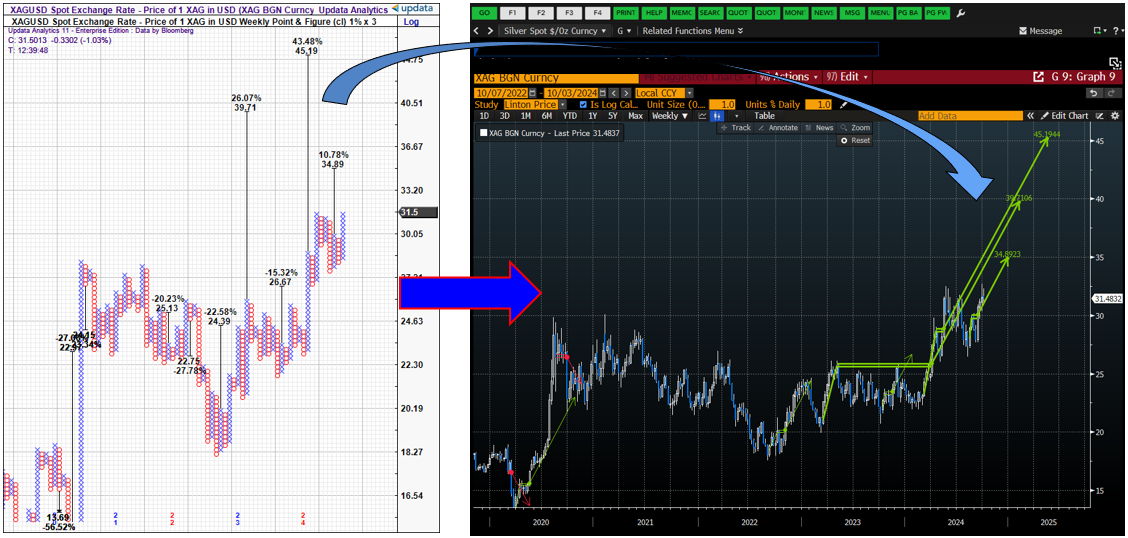Click the 45.1944 target label
The height and width of the screenshot is (538, 1128).
pyautogui.click(x=1047, y=134)
